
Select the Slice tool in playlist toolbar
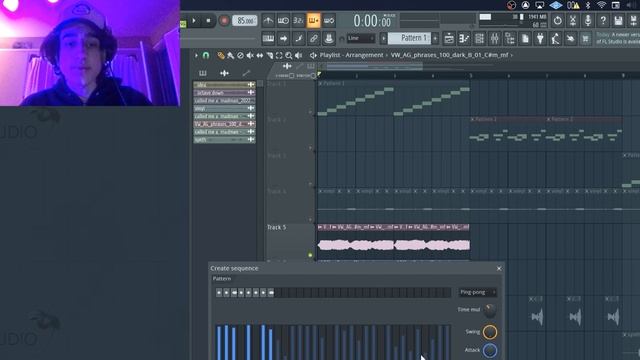tap(269, 55)
